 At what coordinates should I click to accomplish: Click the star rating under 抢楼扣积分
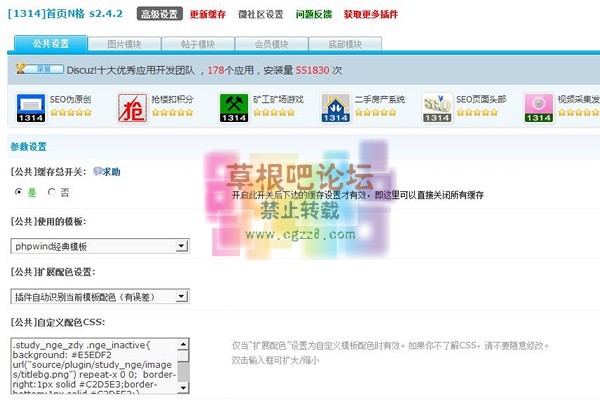pos(173,113)
